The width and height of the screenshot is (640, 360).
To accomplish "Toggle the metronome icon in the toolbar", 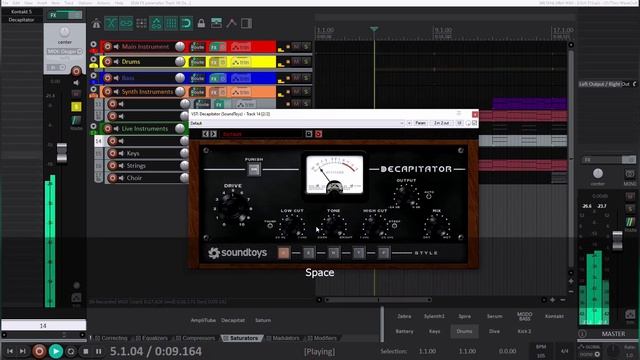I will click(x=96, y=23).
